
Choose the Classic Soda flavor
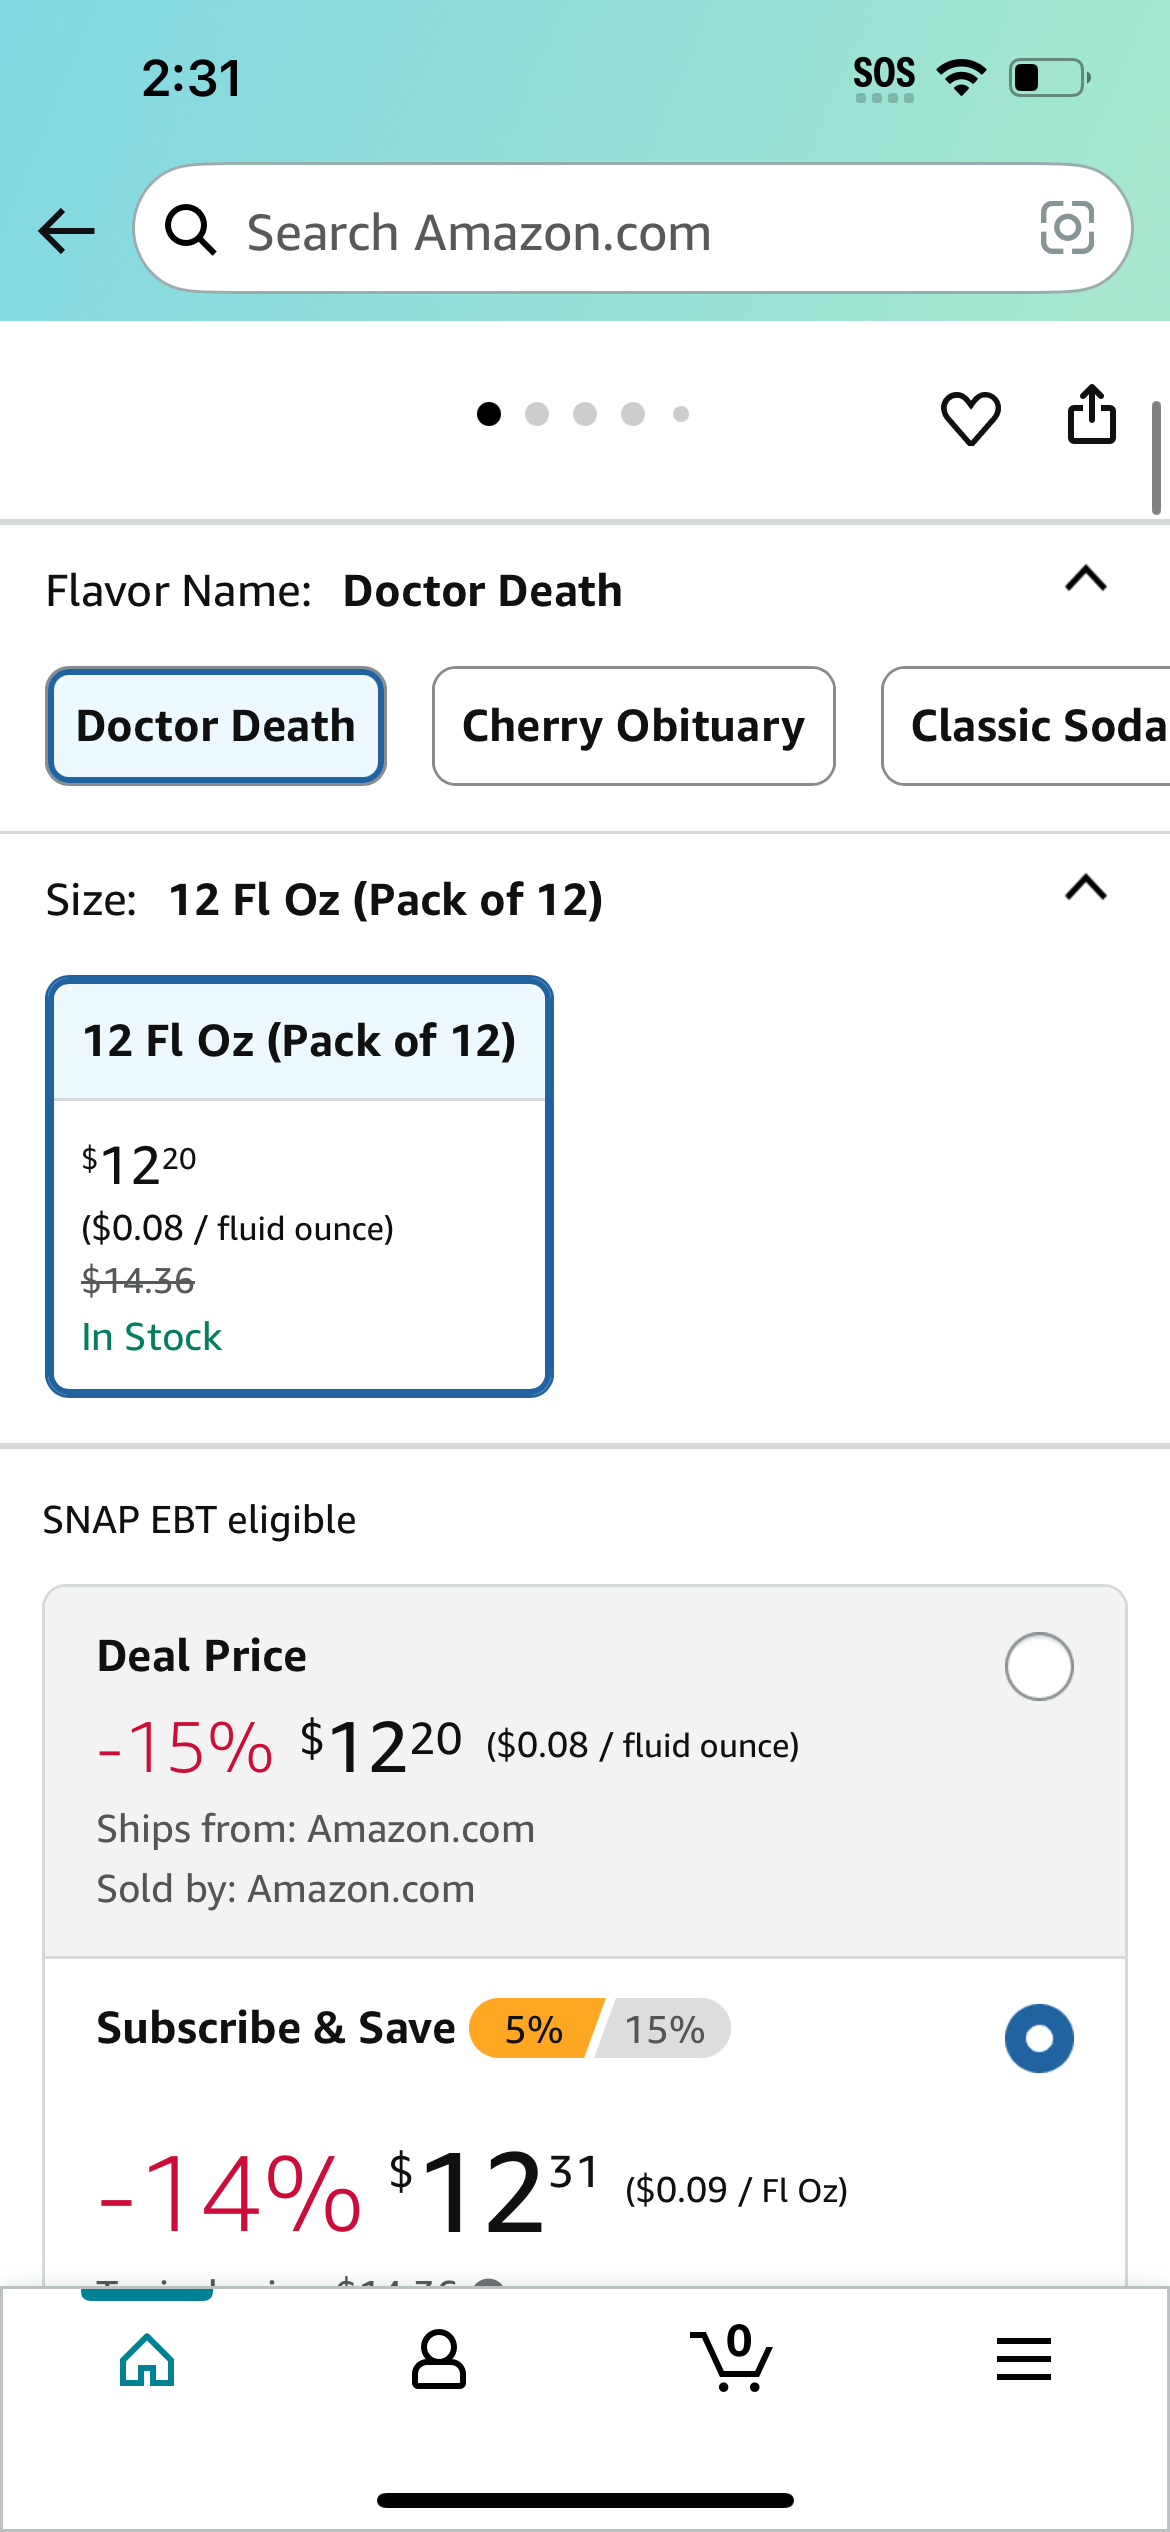[1026, 726]
